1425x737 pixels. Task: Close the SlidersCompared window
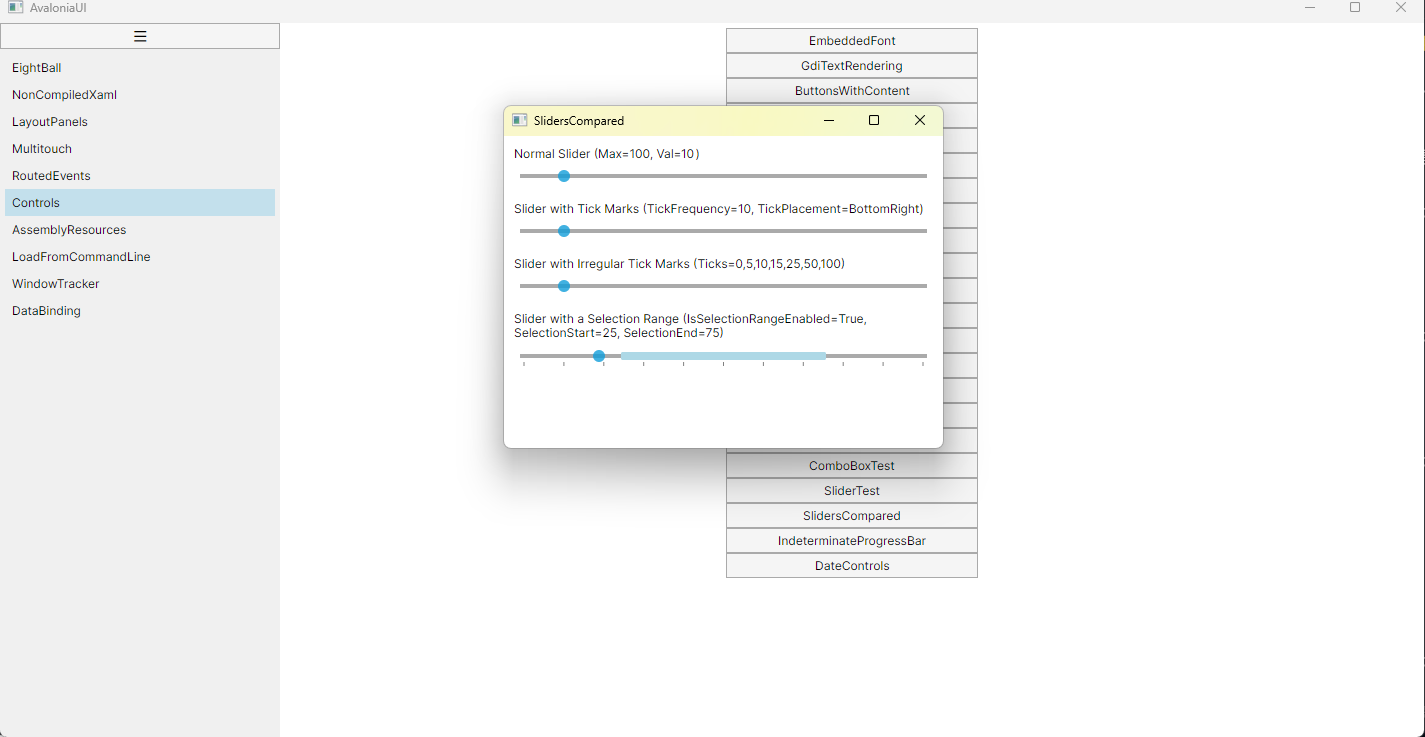920,120
